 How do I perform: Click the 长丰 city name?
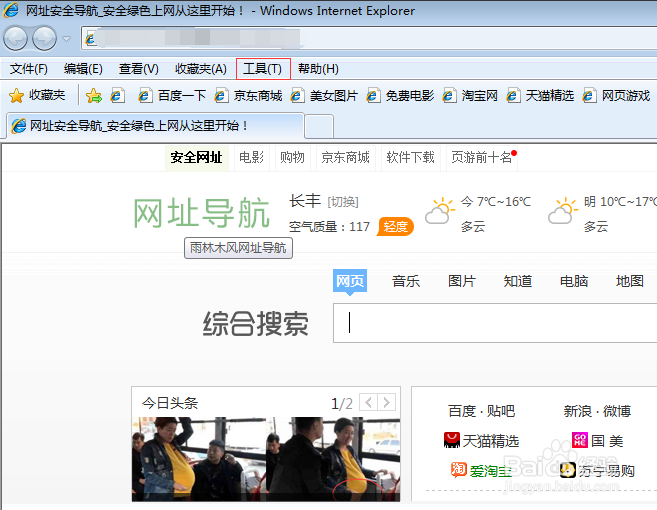tap(305, 201)
